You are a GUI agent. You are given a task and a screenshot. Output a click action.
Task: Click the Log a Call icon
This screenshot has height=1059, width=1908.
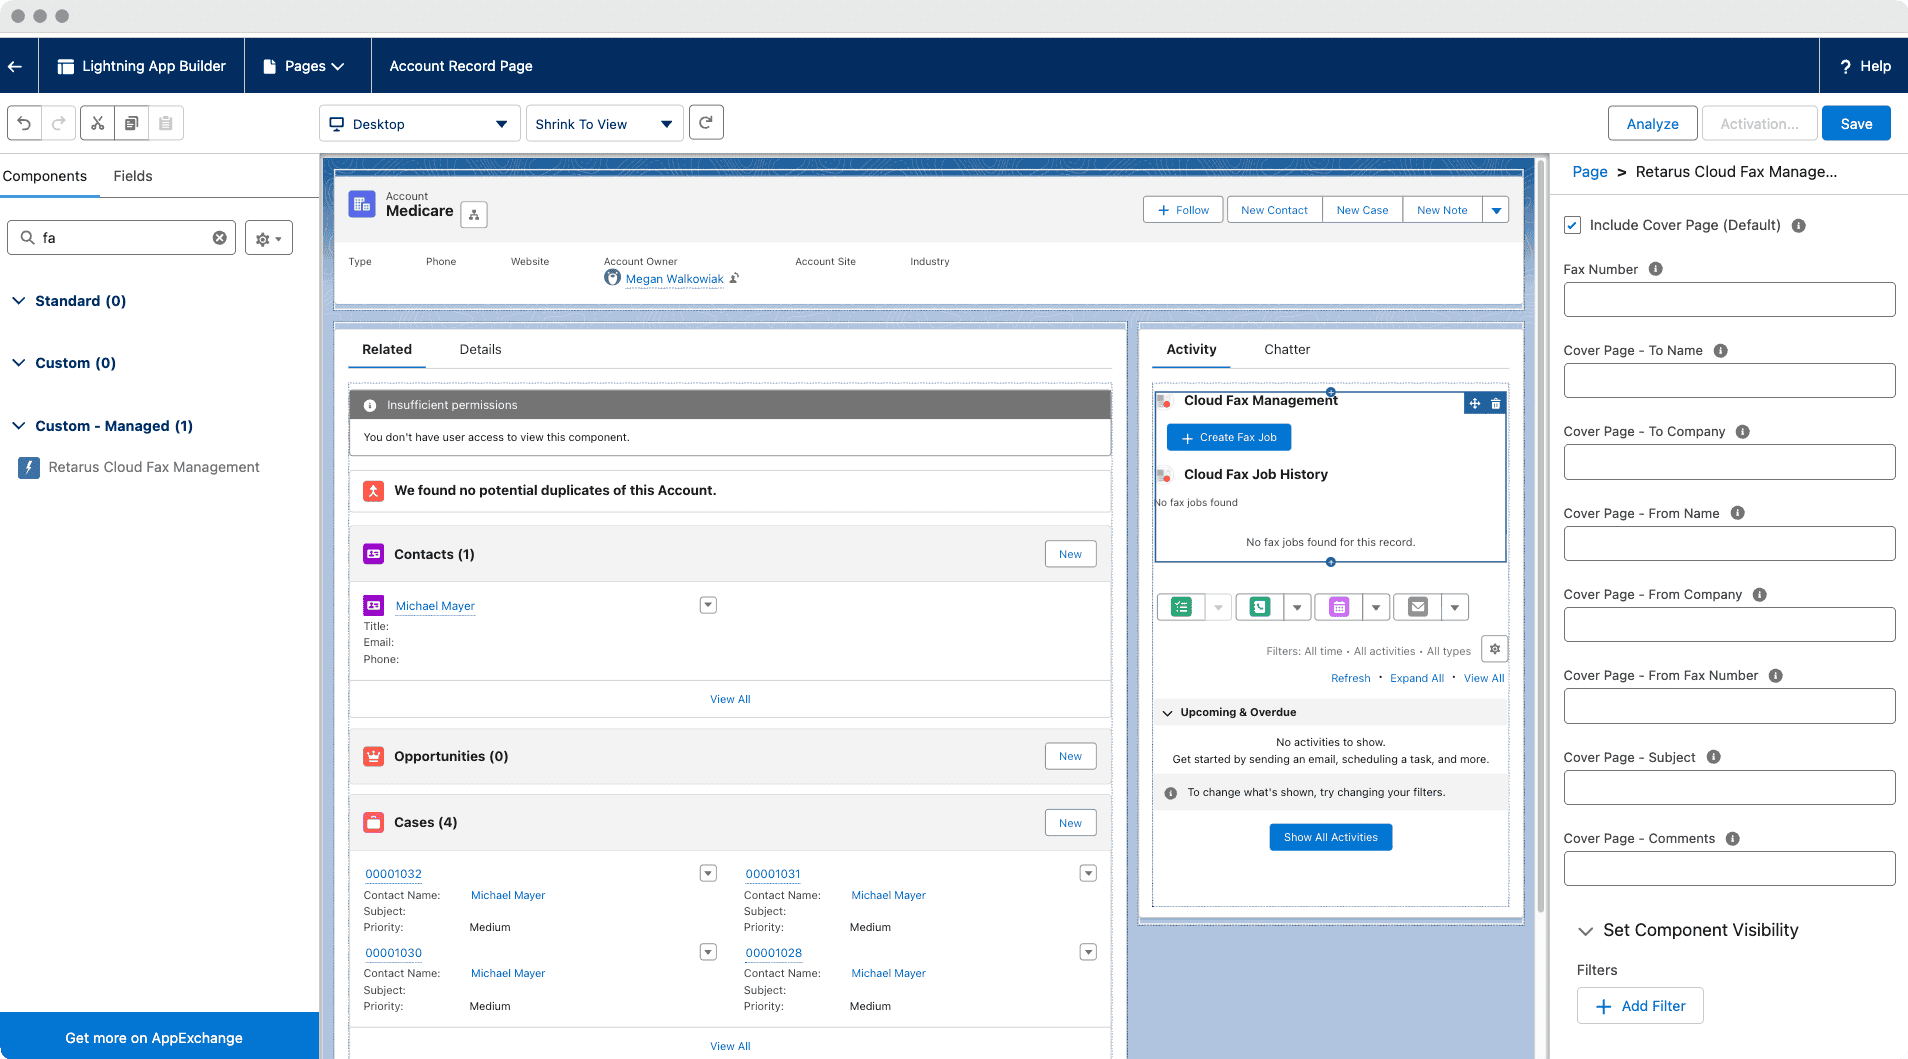click(x=1259, y=607)
